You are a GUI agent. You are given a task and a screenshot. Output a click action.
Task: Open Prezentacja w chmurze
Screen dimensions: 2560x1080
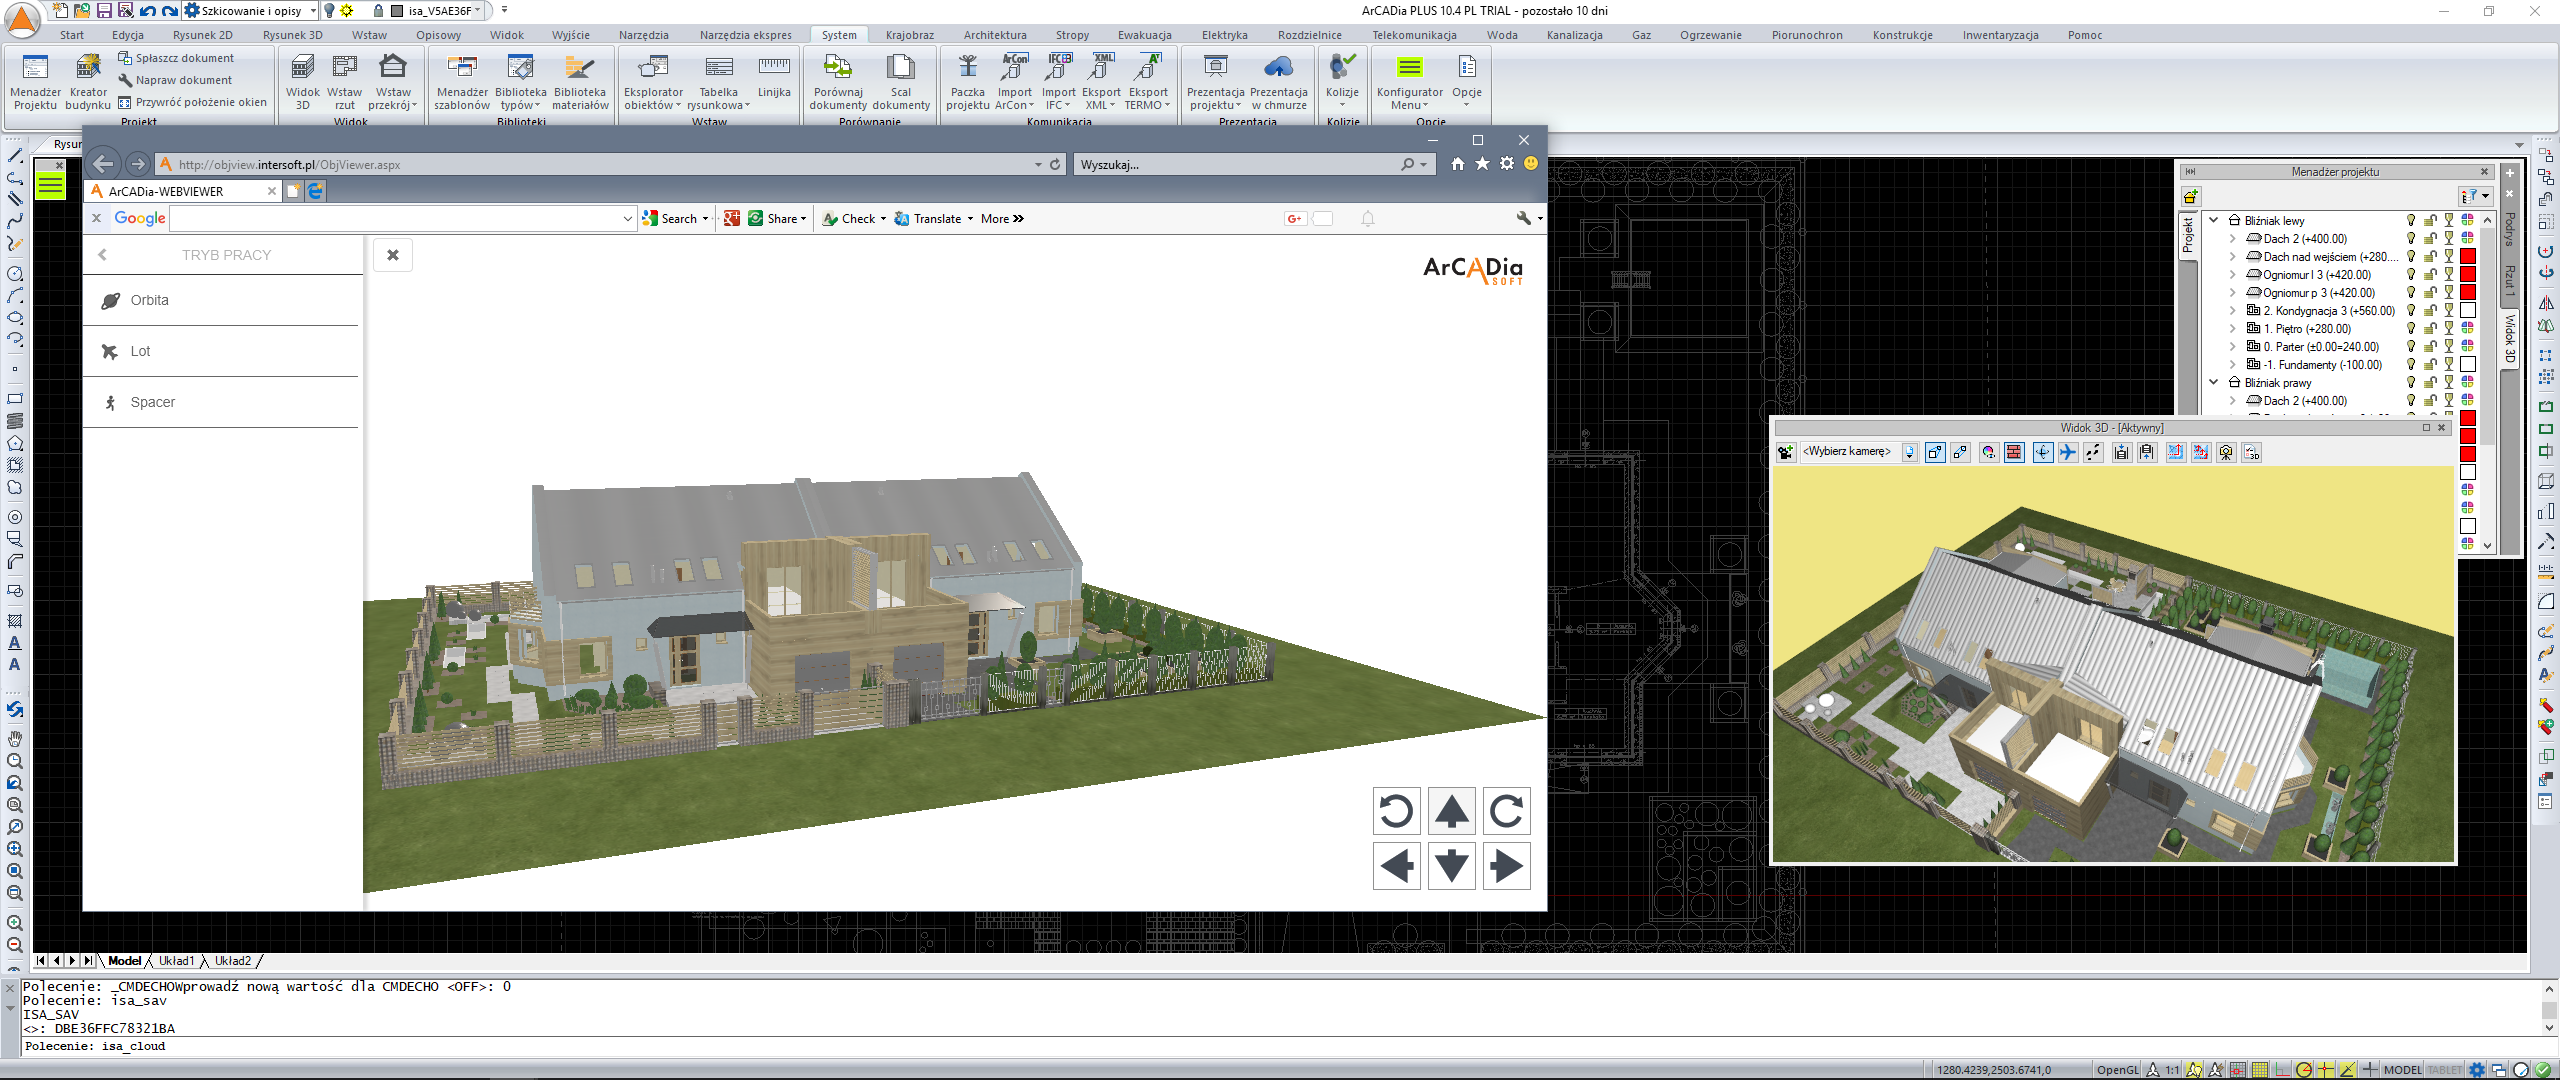[x=1279, y=81]
